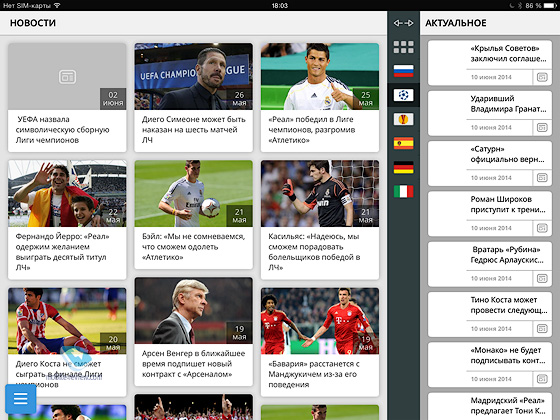Viewport: 560px width, 420px height.
Task: Open the Бэйл photo thumbnail
Action: pyautogui.click(x=194, y=194)
